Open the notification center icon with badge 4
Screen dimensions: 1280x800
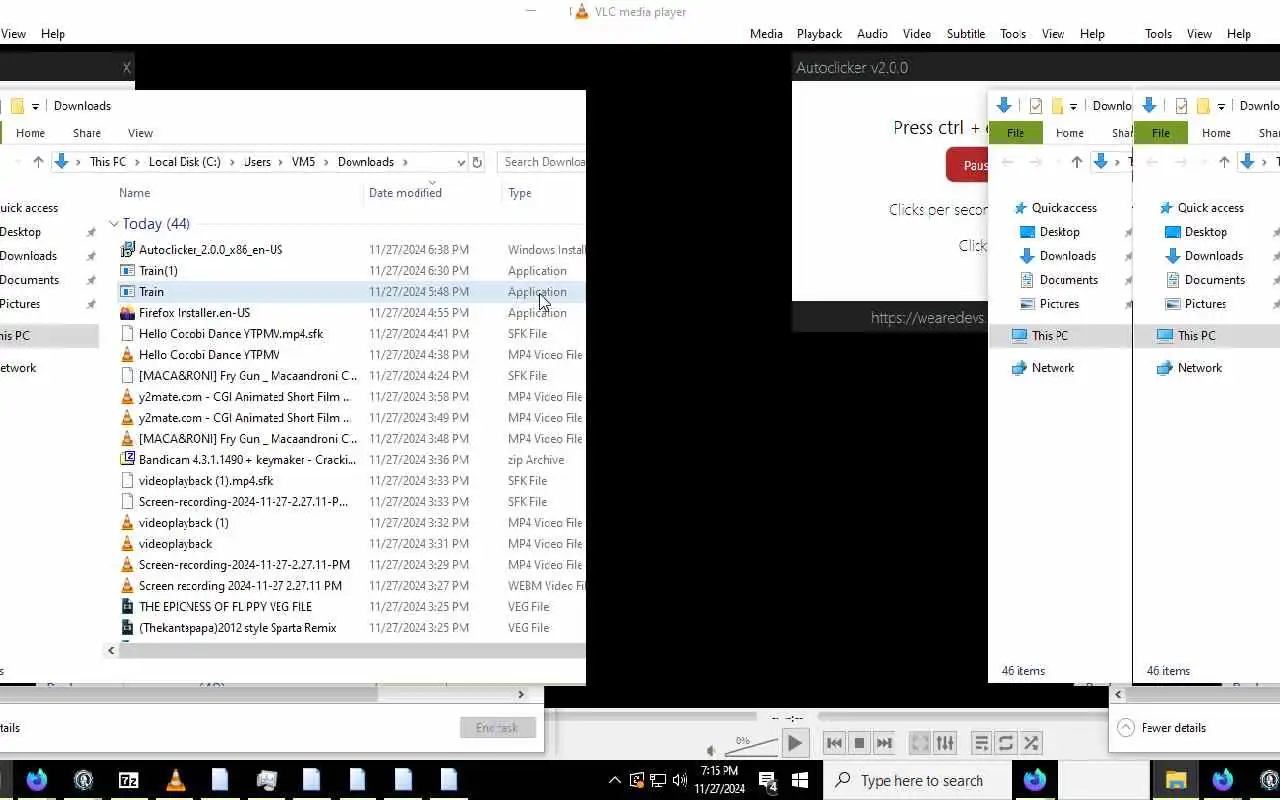tap(768, 781)
